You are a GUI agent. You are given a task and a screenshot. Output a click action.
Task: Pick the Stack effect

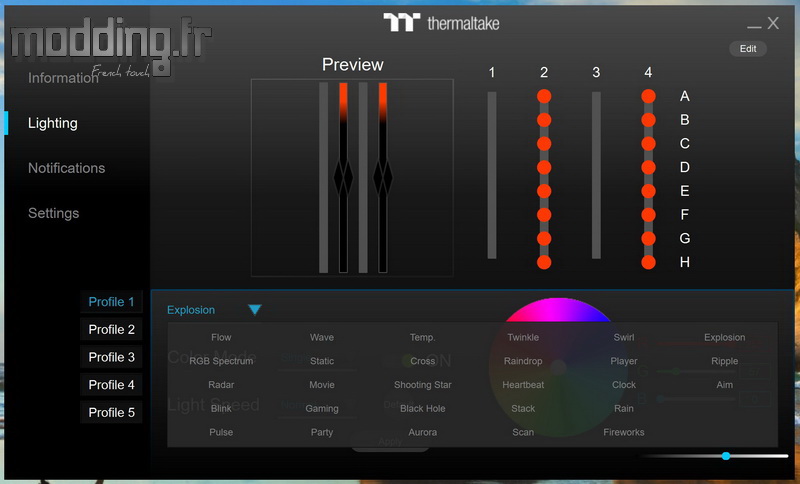pos(523,409)
